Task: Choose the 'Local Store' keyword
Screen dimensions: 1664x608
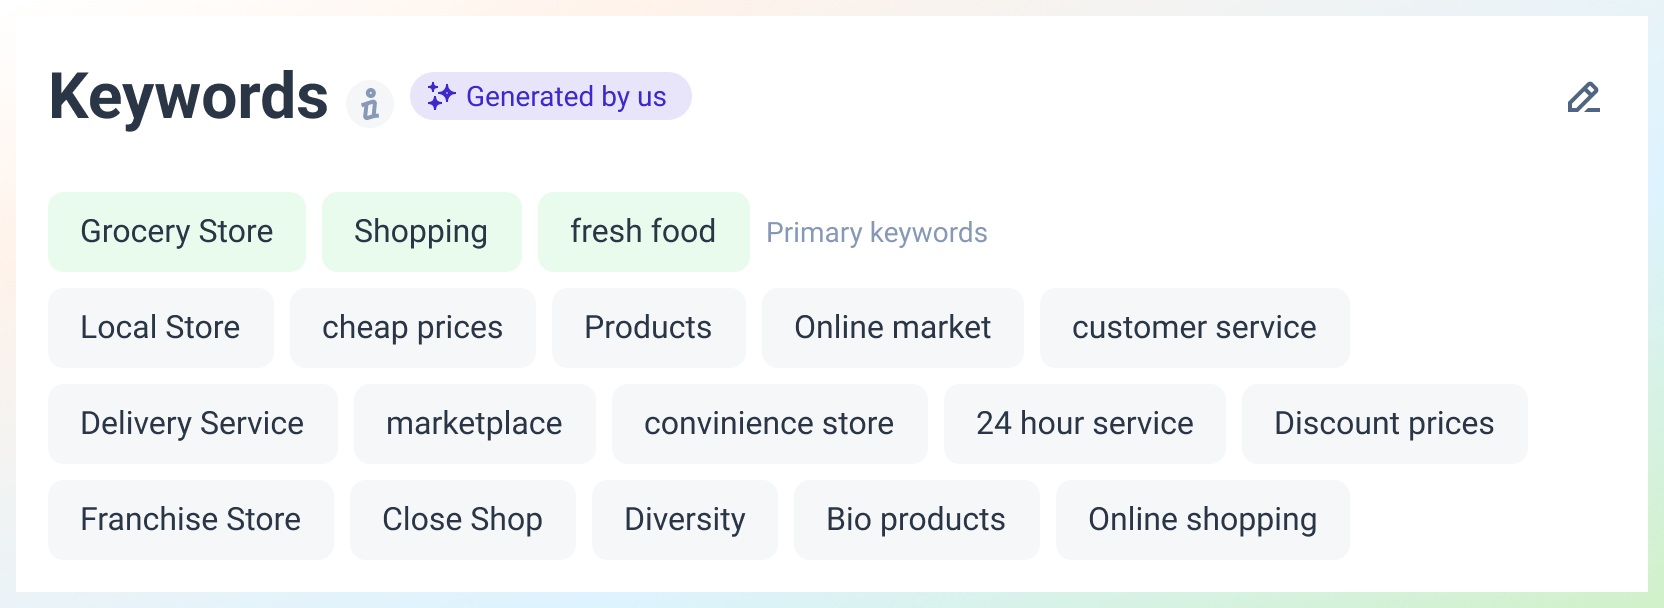Action: click(160, 328)
